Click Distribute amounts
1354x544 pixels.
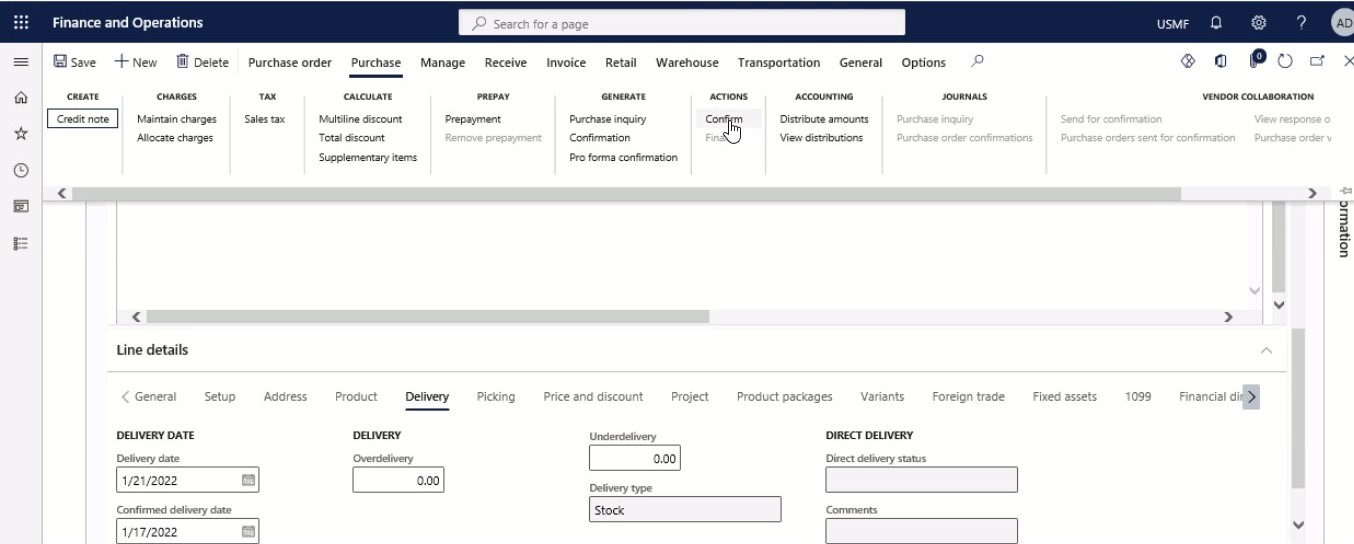tap(824, 119)
